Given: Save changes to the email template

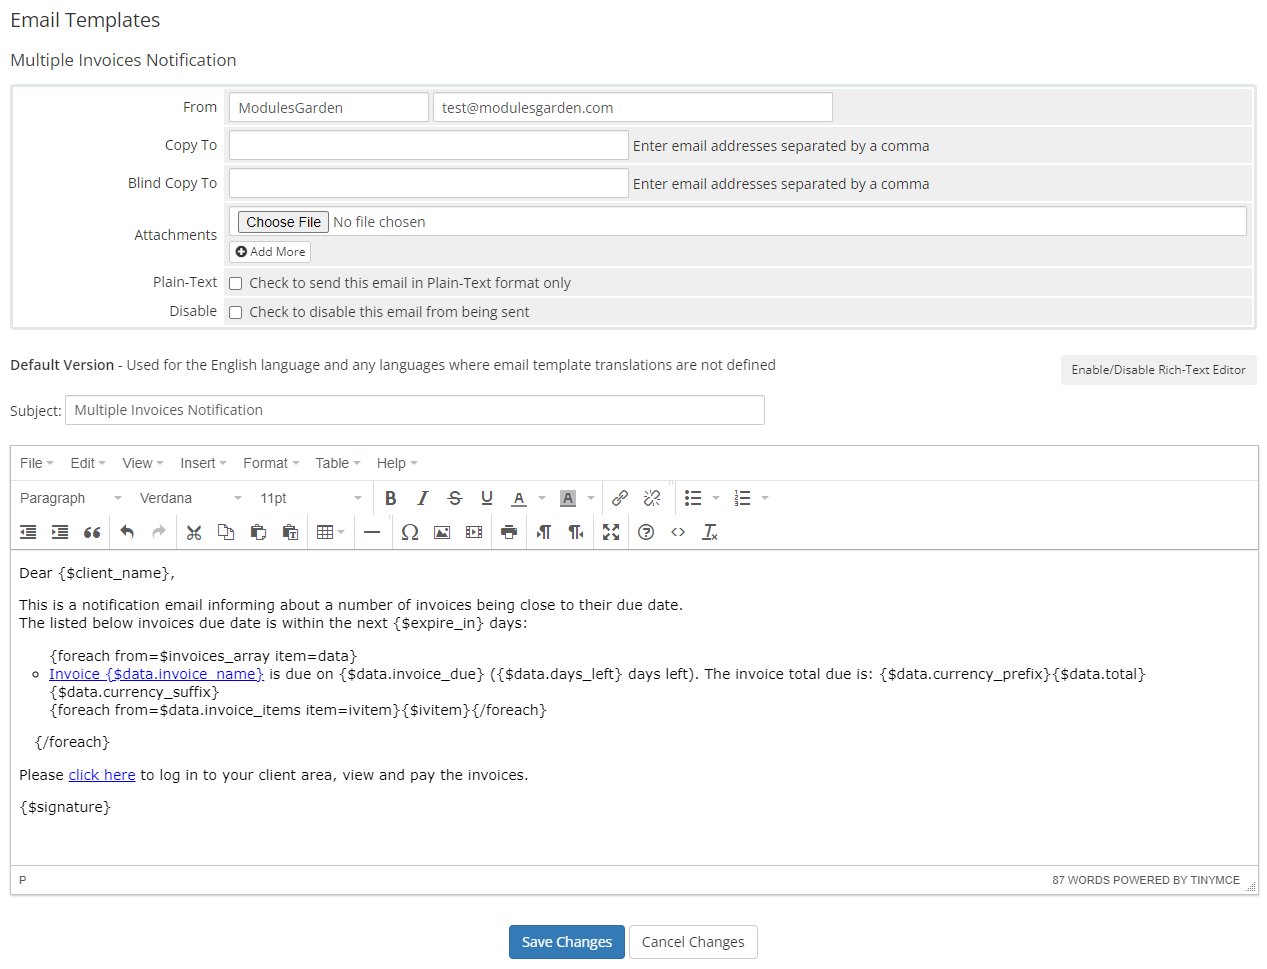Looking at the screenshot, I should [x=566, y=941].
